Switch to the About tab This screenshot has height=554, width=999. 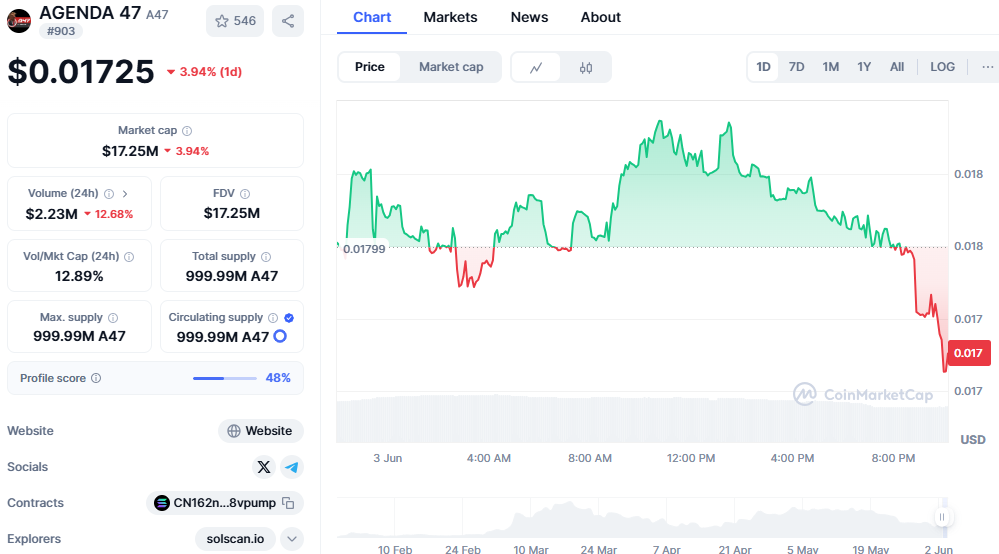[600, 17]
